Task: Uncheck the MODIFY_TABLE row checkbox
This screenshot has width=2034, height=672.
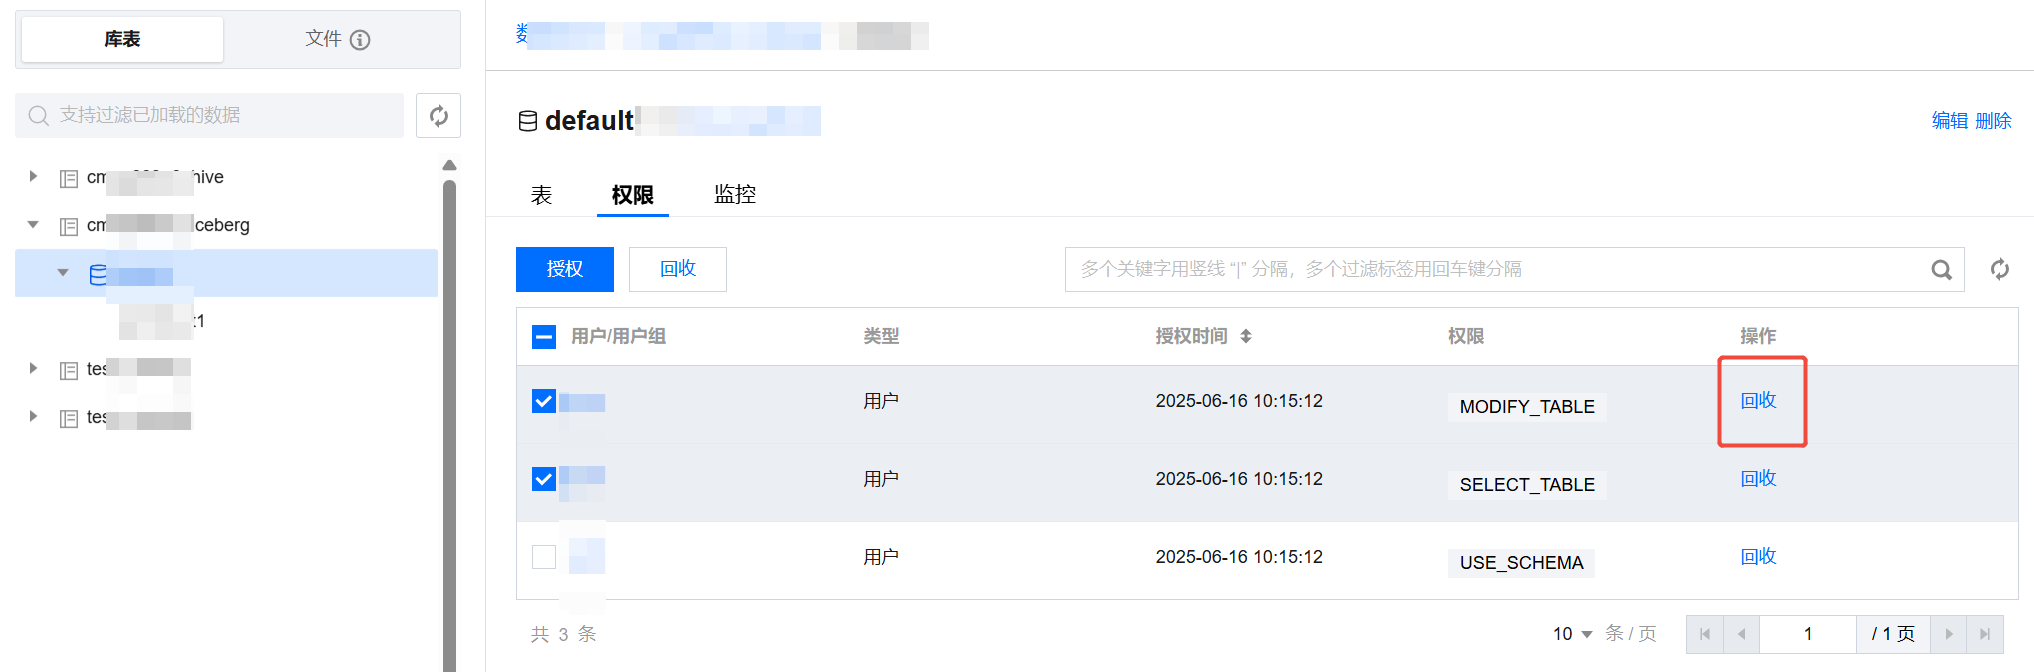Action: click(544, 401)
